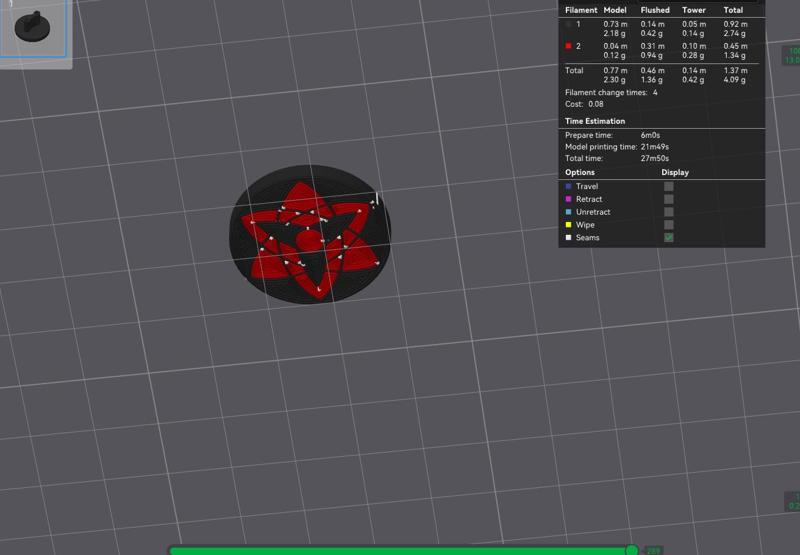This screenshot has width=800, height=555.
Task: Click the Model printing time value 21m49s
Action: pyautogui.click(x=655, y=147)
